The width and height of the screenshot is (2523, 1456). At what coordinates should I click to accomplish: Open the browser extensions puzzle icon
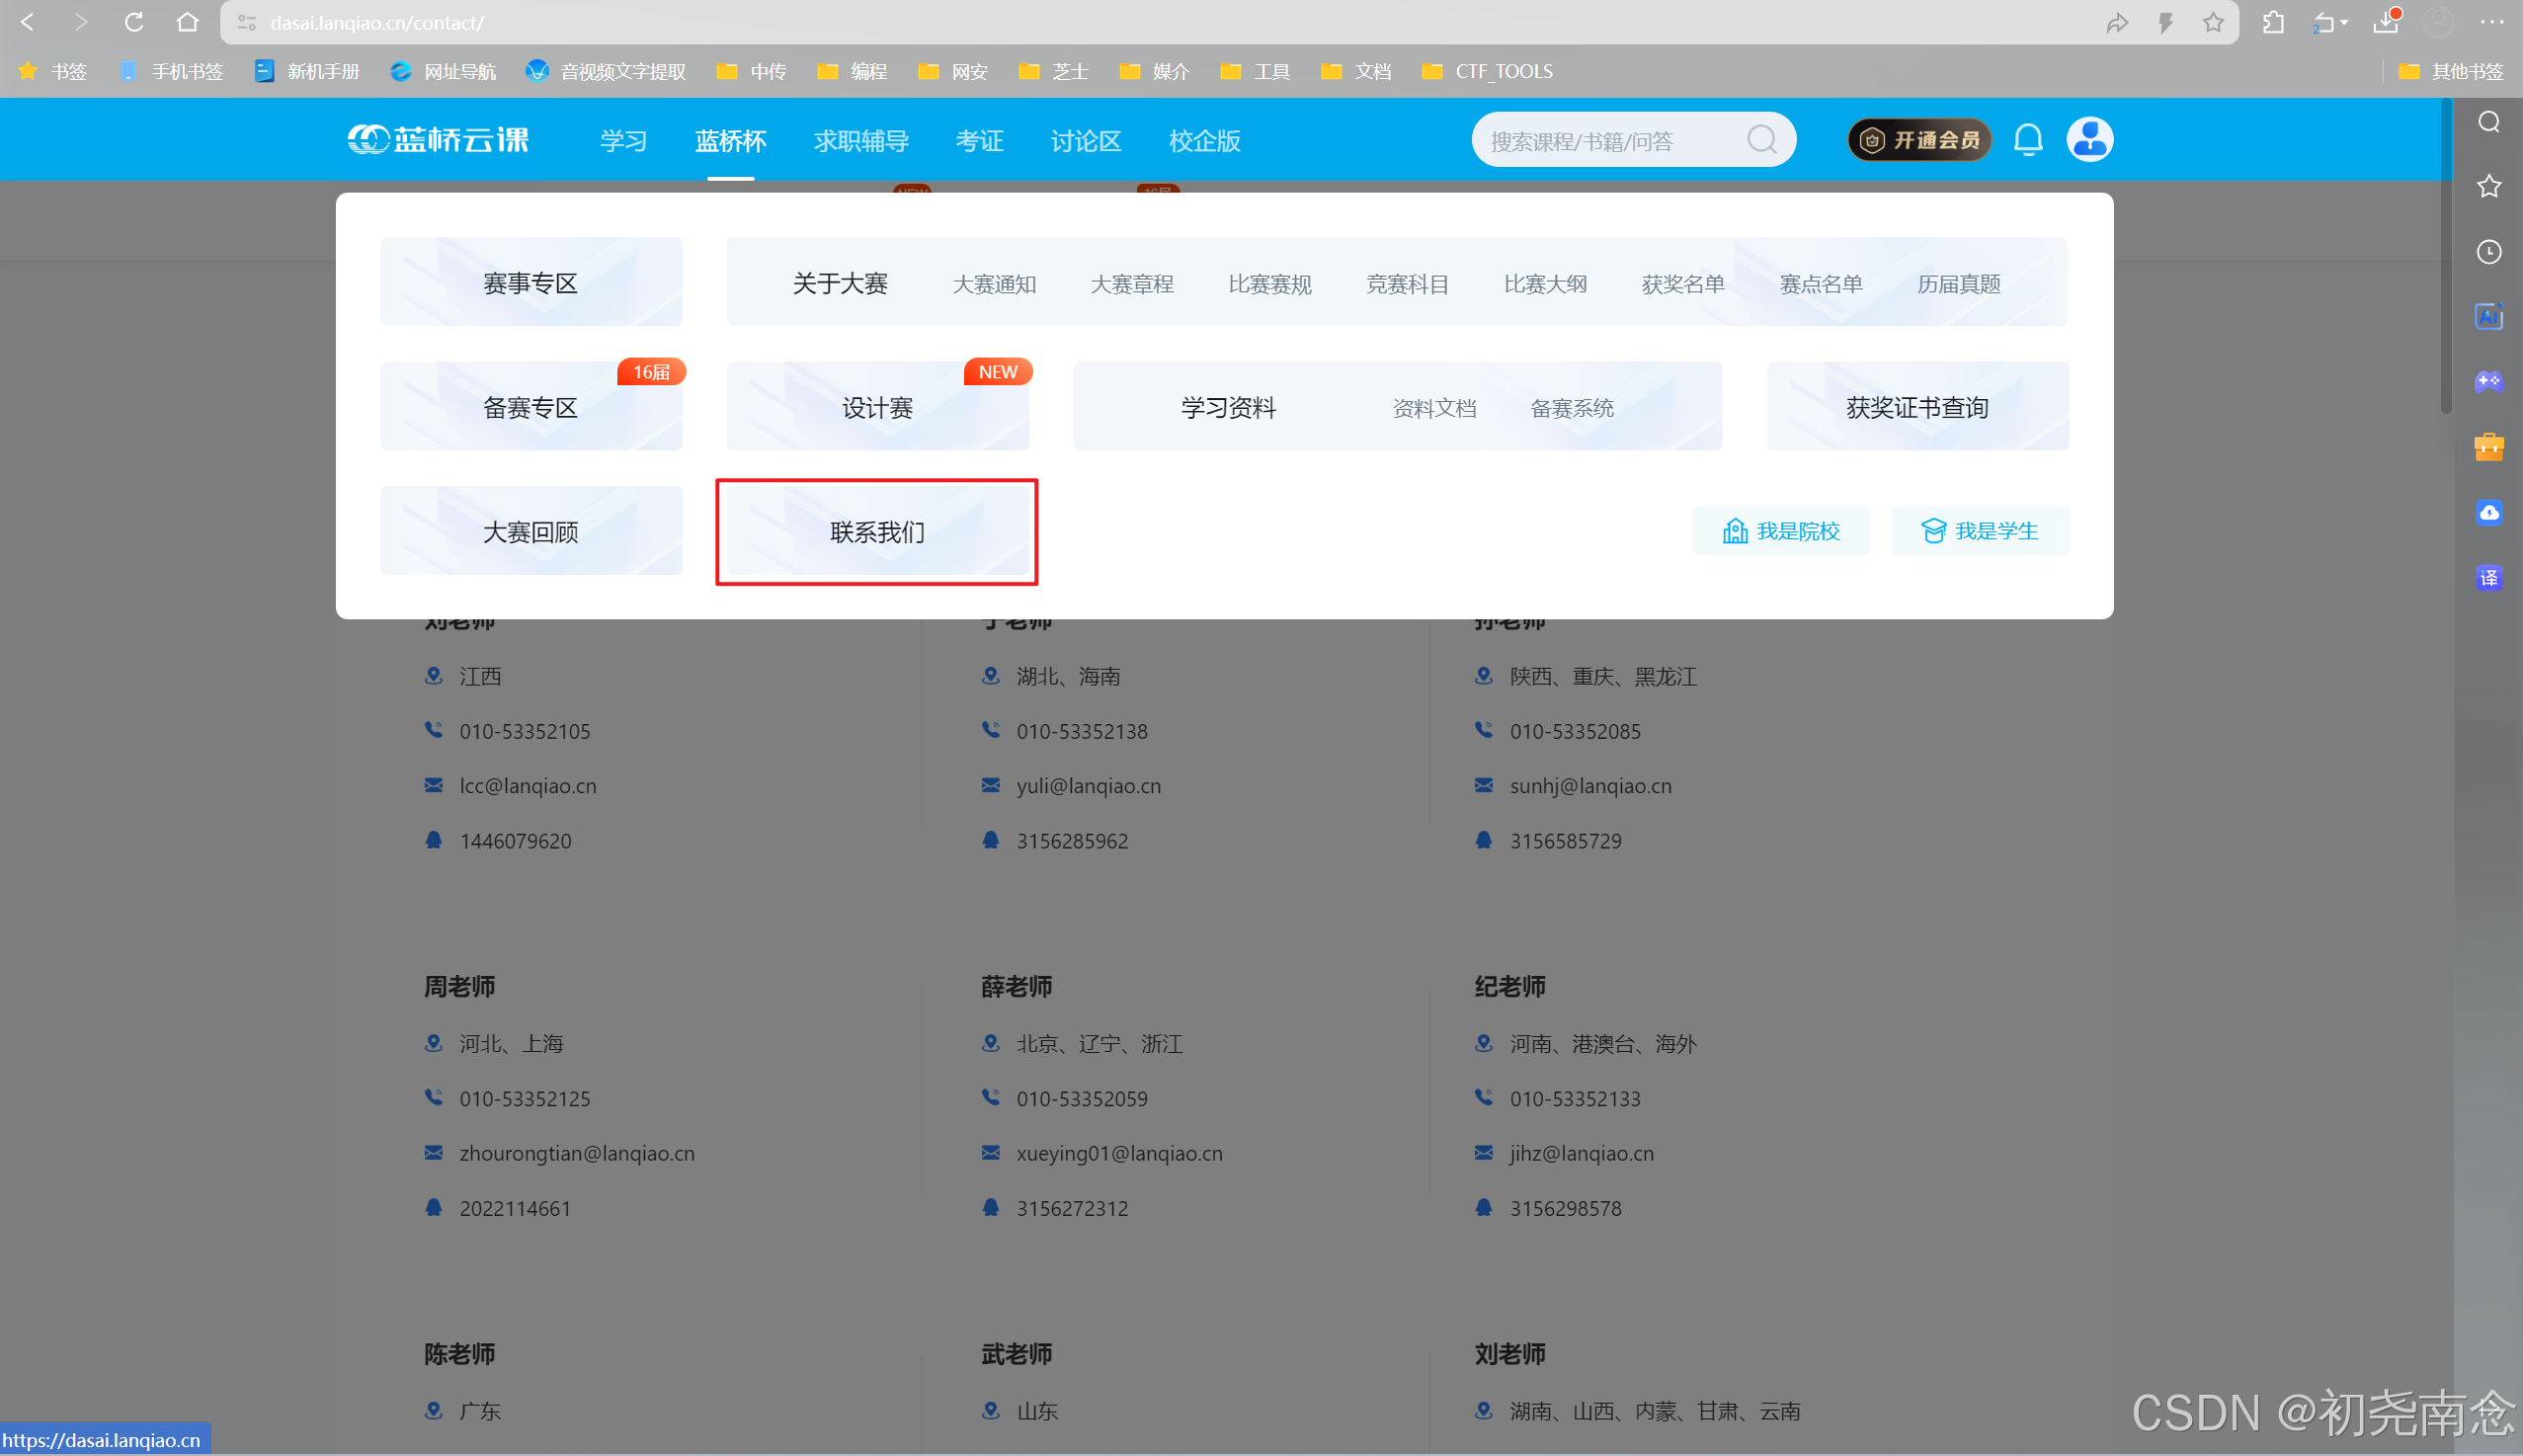pos(2272,22)
